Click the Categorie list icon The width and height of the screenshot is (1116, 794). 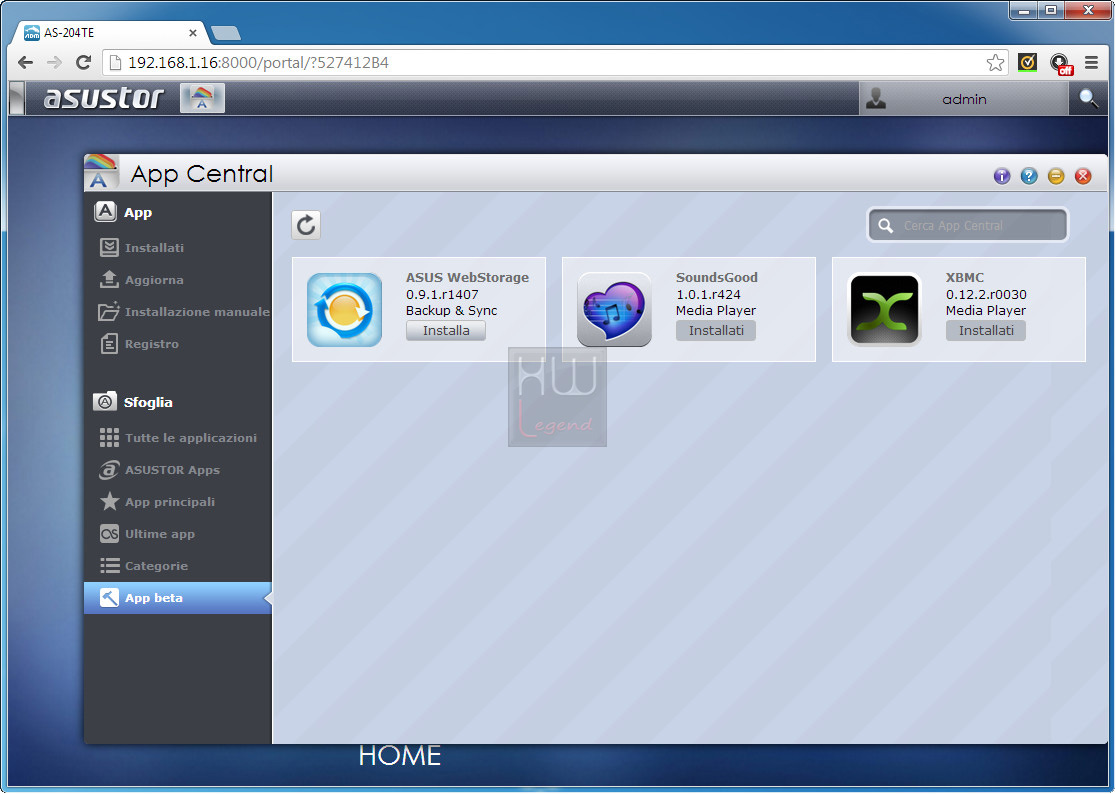pos(109,566)
